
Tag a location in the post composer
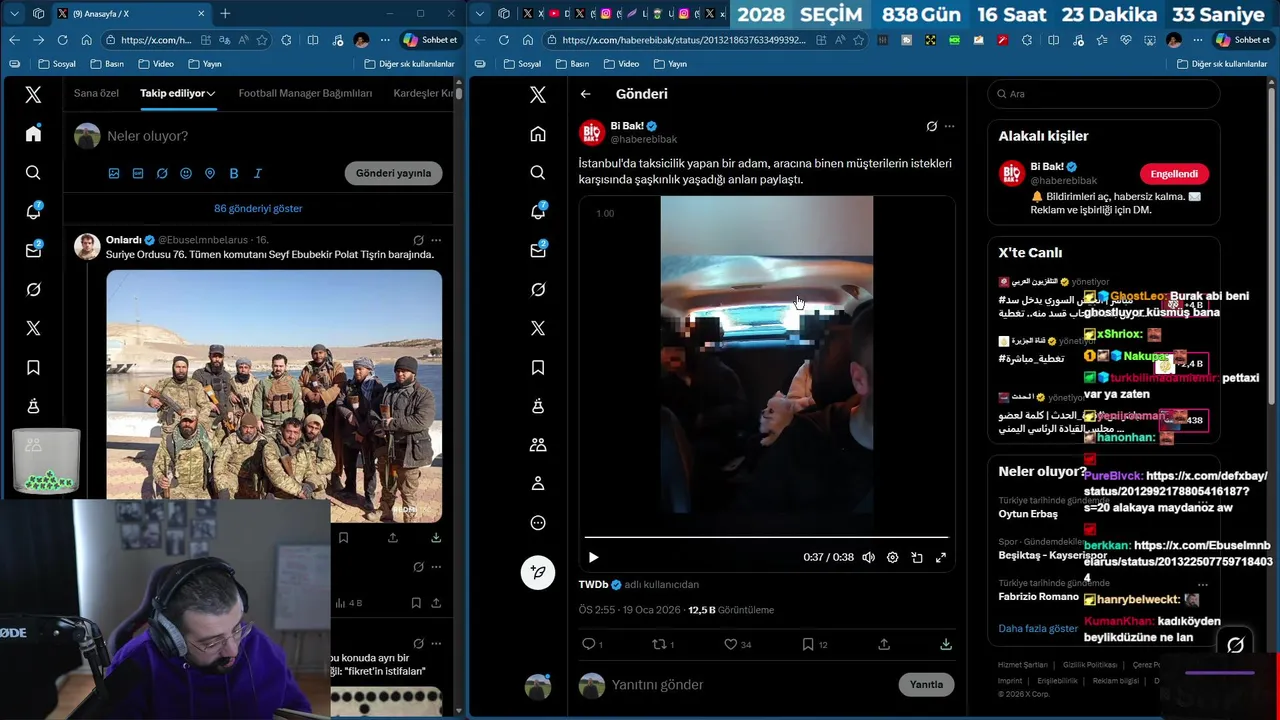(210, 173)
